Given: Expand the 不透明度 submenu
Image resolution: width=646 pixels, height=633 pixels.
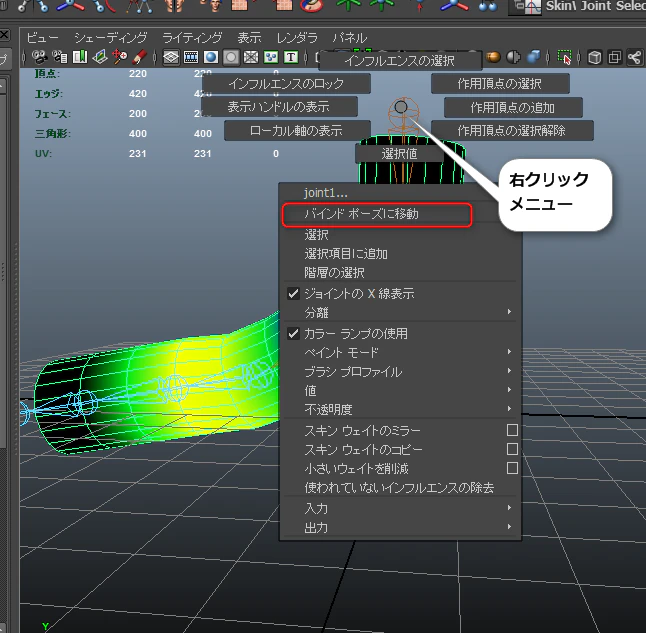Looking at the screenshot, I should 398,410.
